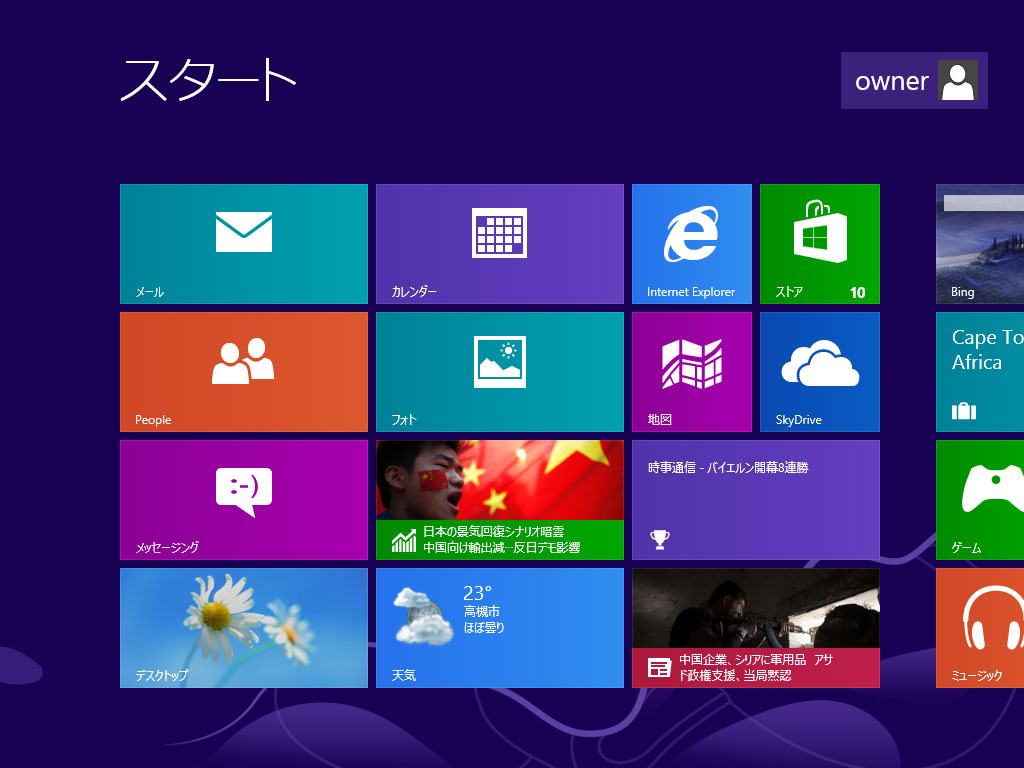Open the カレンダー calendar tile
Screen dimensions: 1024x768
500,244
